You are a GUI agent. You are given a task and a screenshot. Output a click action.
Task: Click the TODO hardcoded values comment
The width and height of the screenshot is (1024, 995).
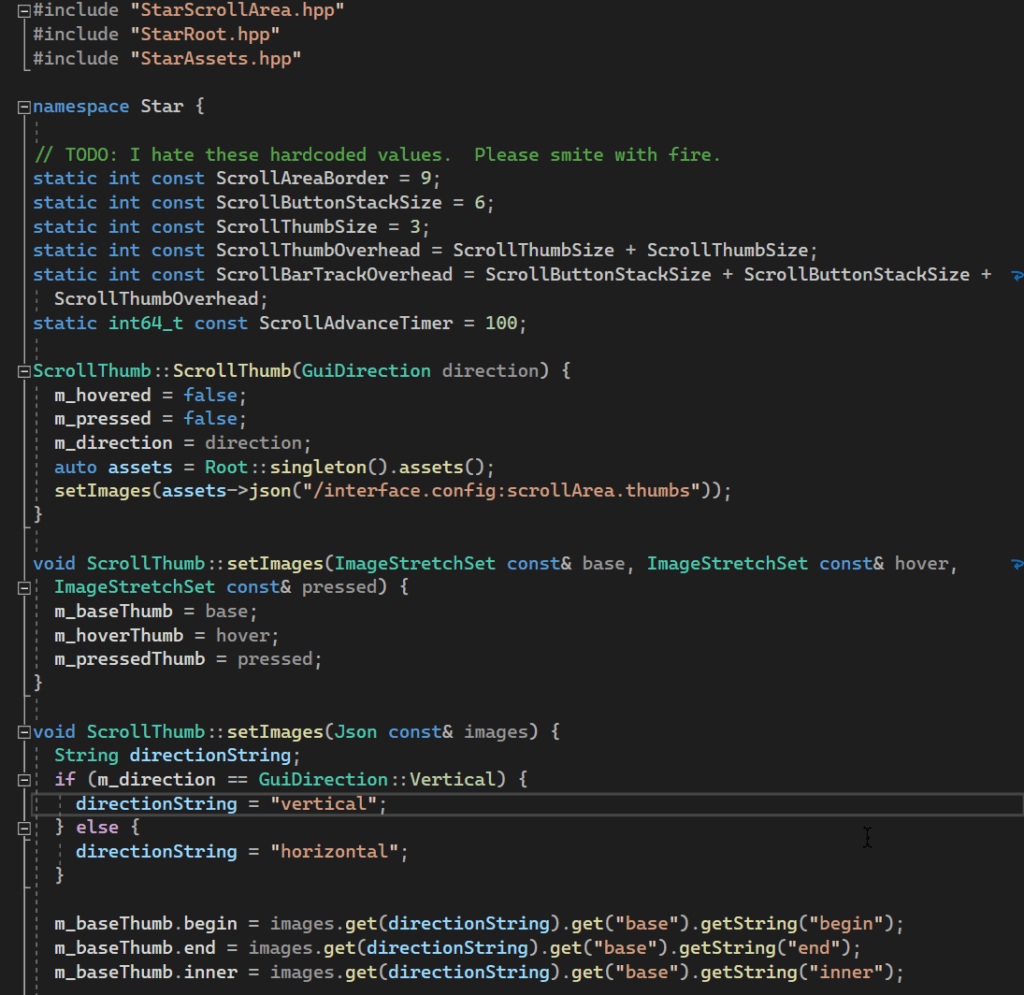pos(377,155)
